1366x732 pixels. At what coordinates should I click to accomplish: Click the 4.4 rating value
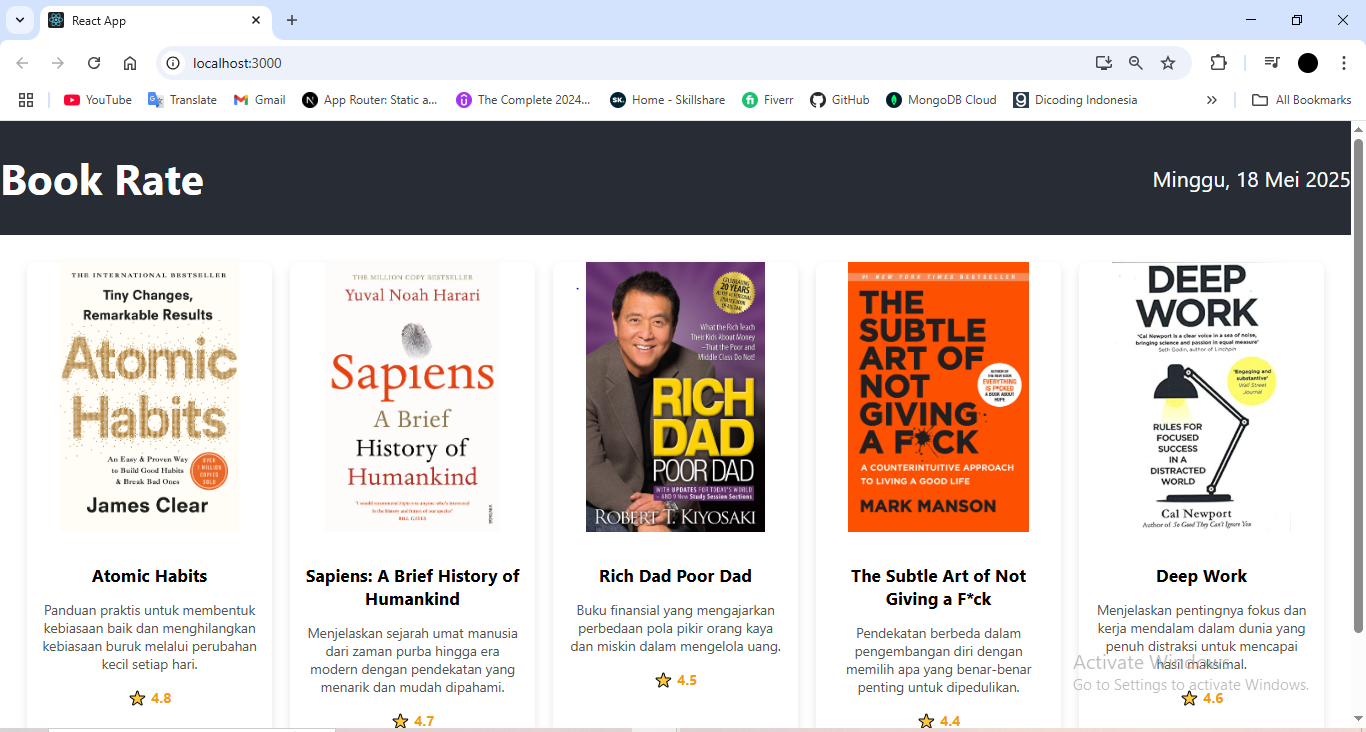950,721
